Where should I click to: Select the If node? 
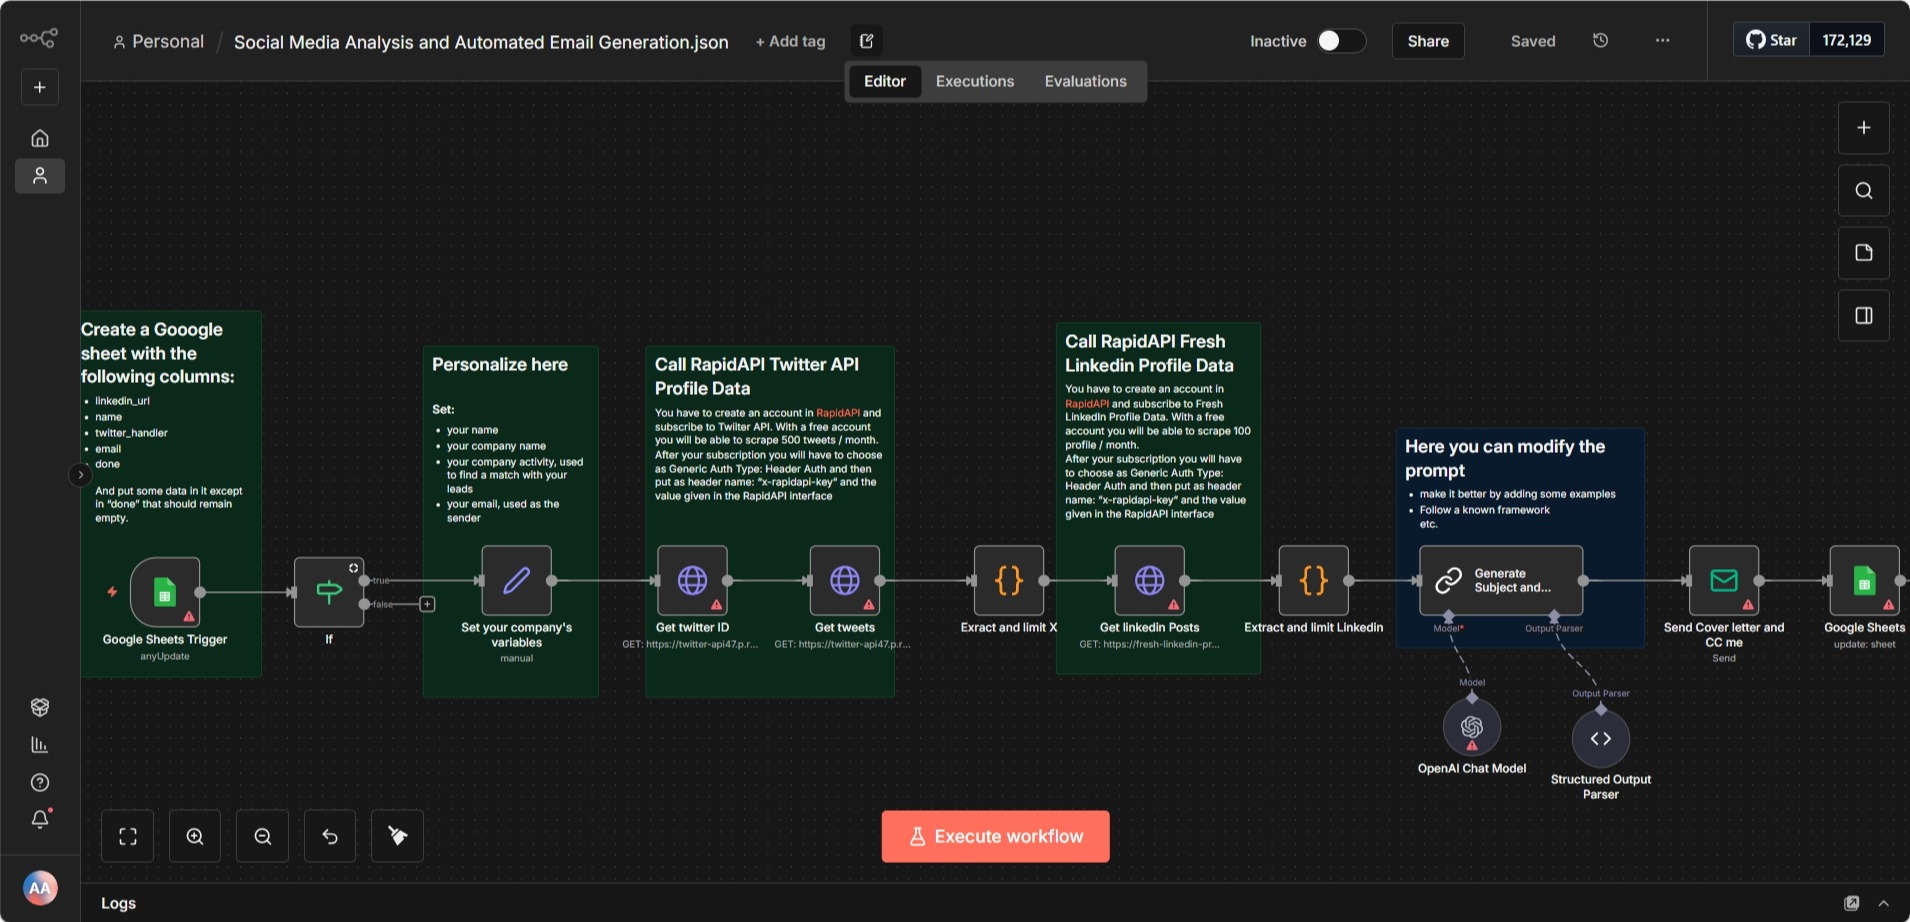pyautogui.click(x=329, y=592)
